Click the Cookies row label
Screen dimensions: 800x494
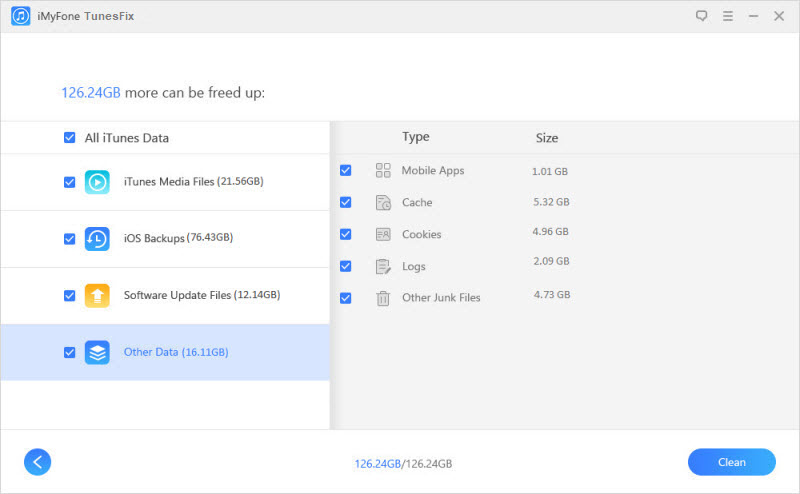point(421,234)
